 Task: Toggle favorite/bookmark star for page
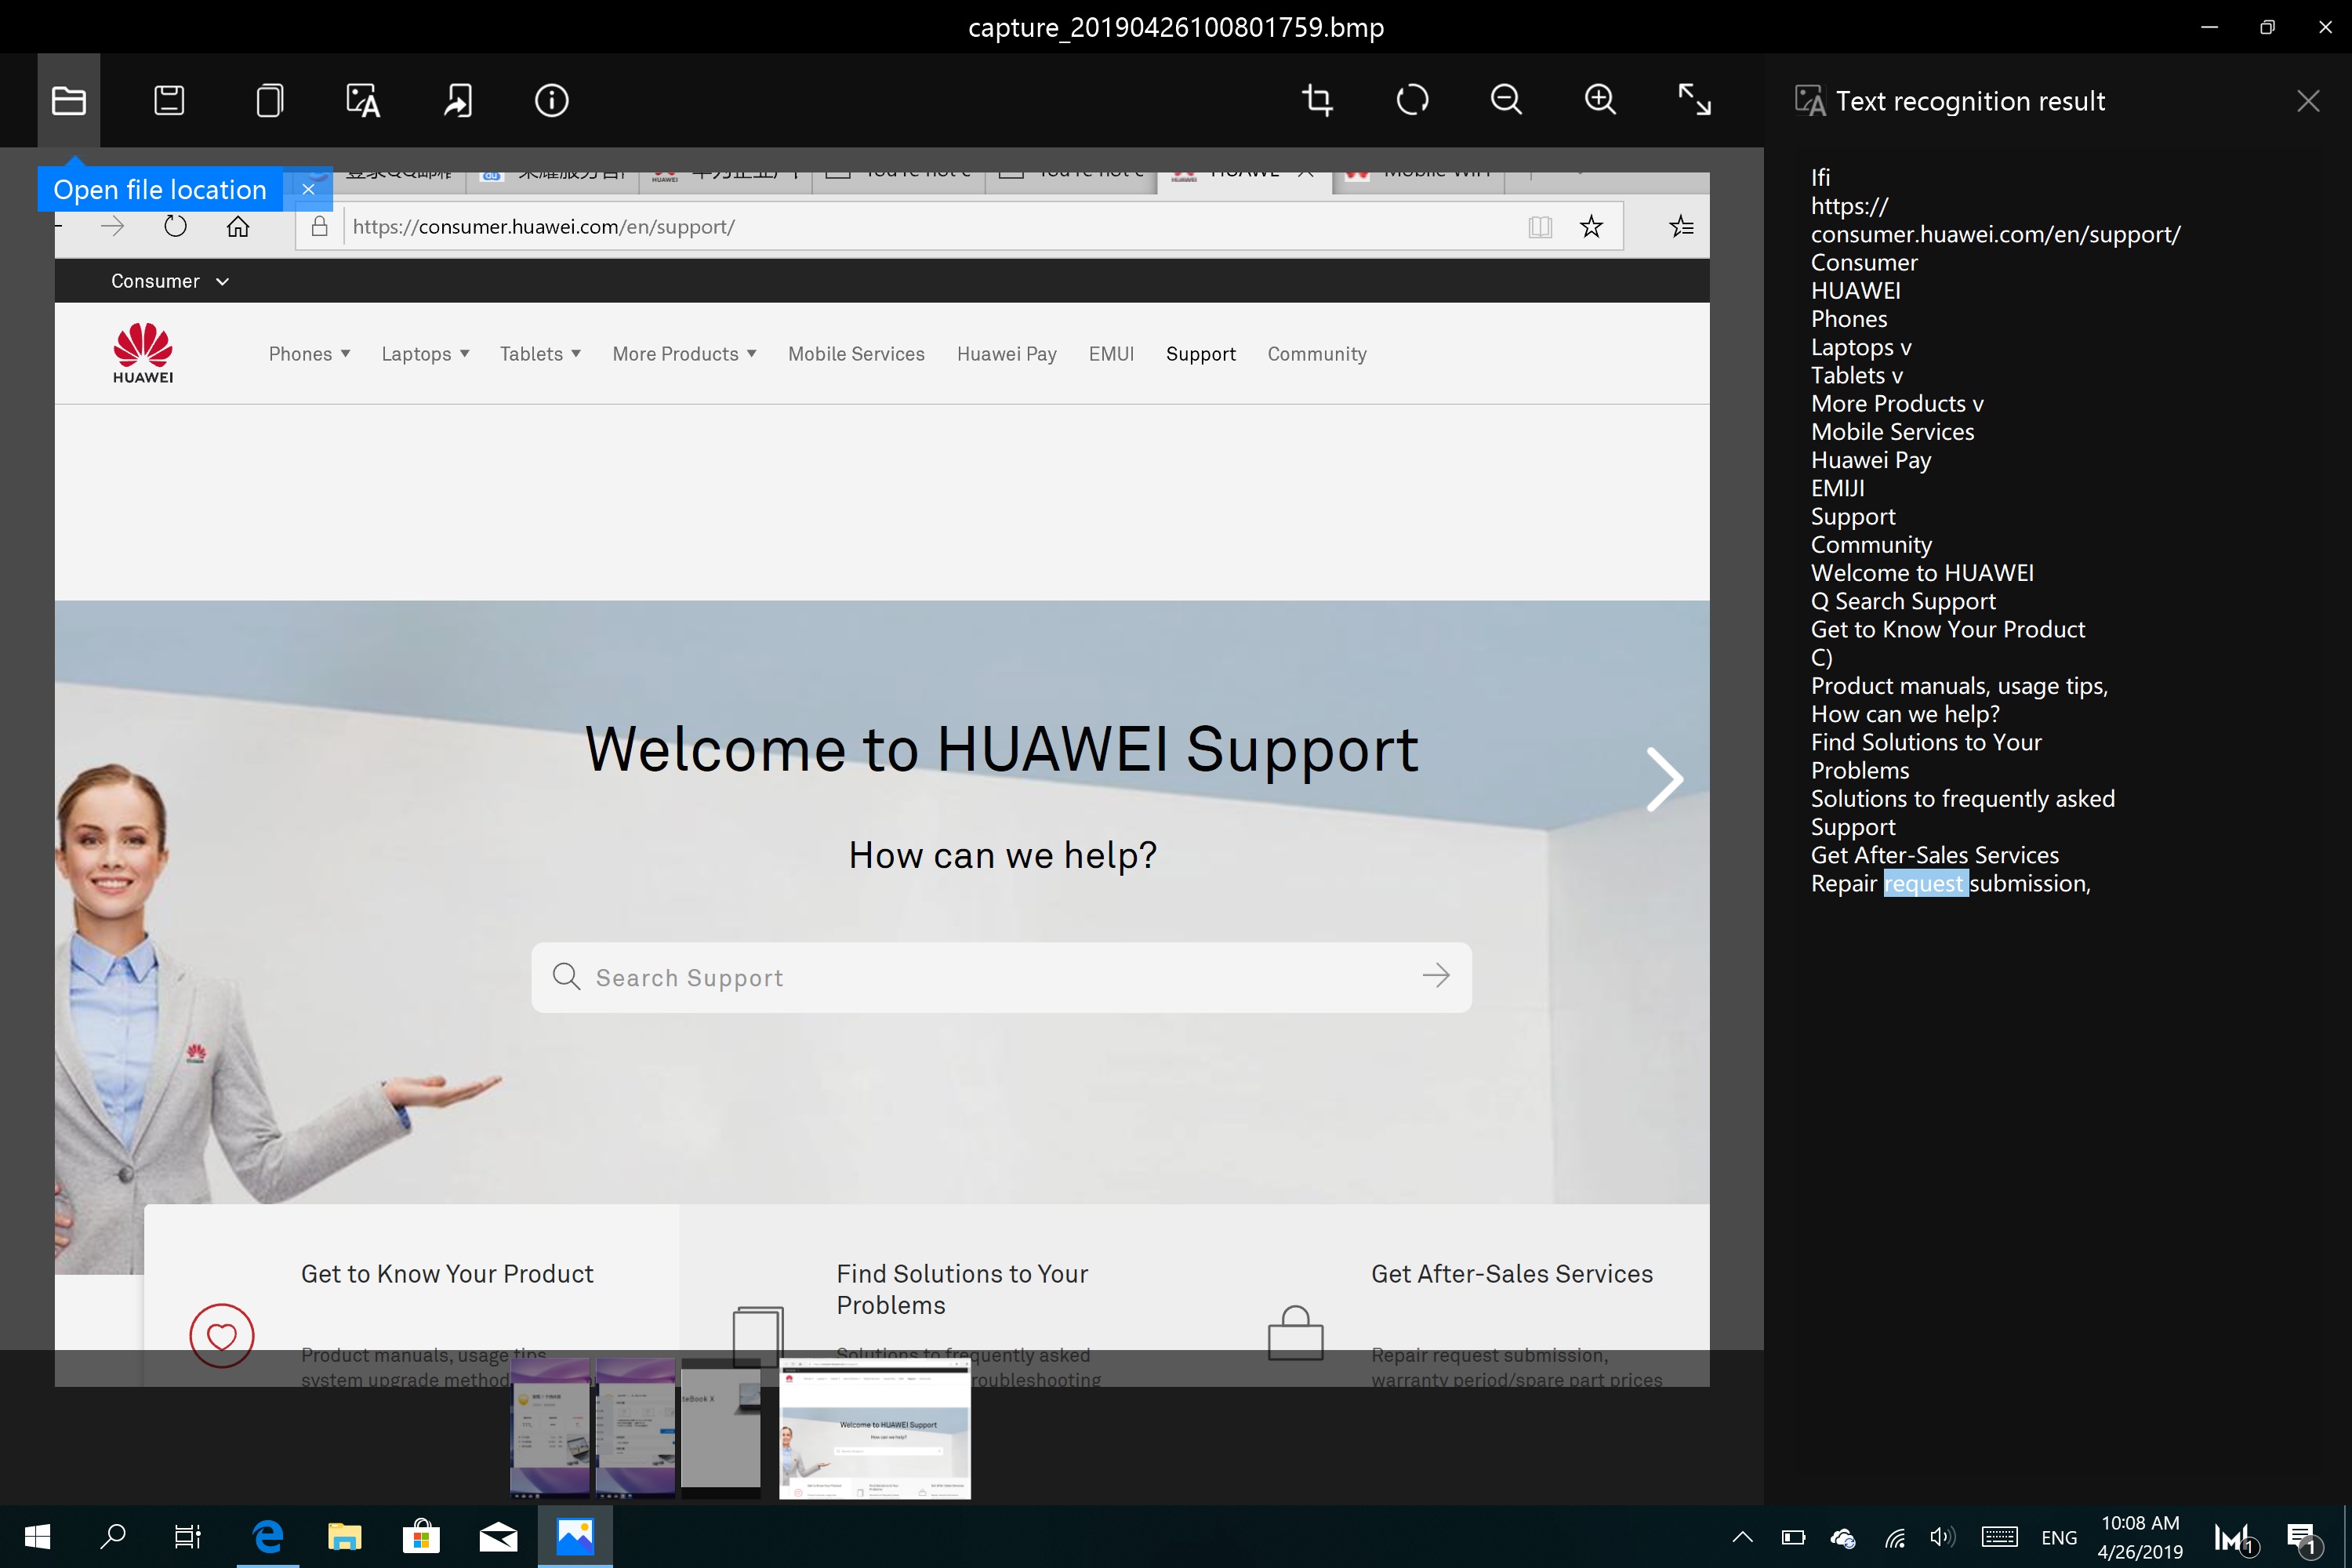click(x=1591, y=226)
